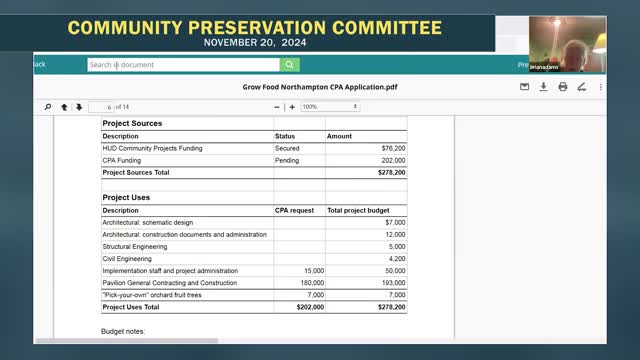
Task: Click the horizontal scrollbar at the bottom
Action: coord(127,340)
